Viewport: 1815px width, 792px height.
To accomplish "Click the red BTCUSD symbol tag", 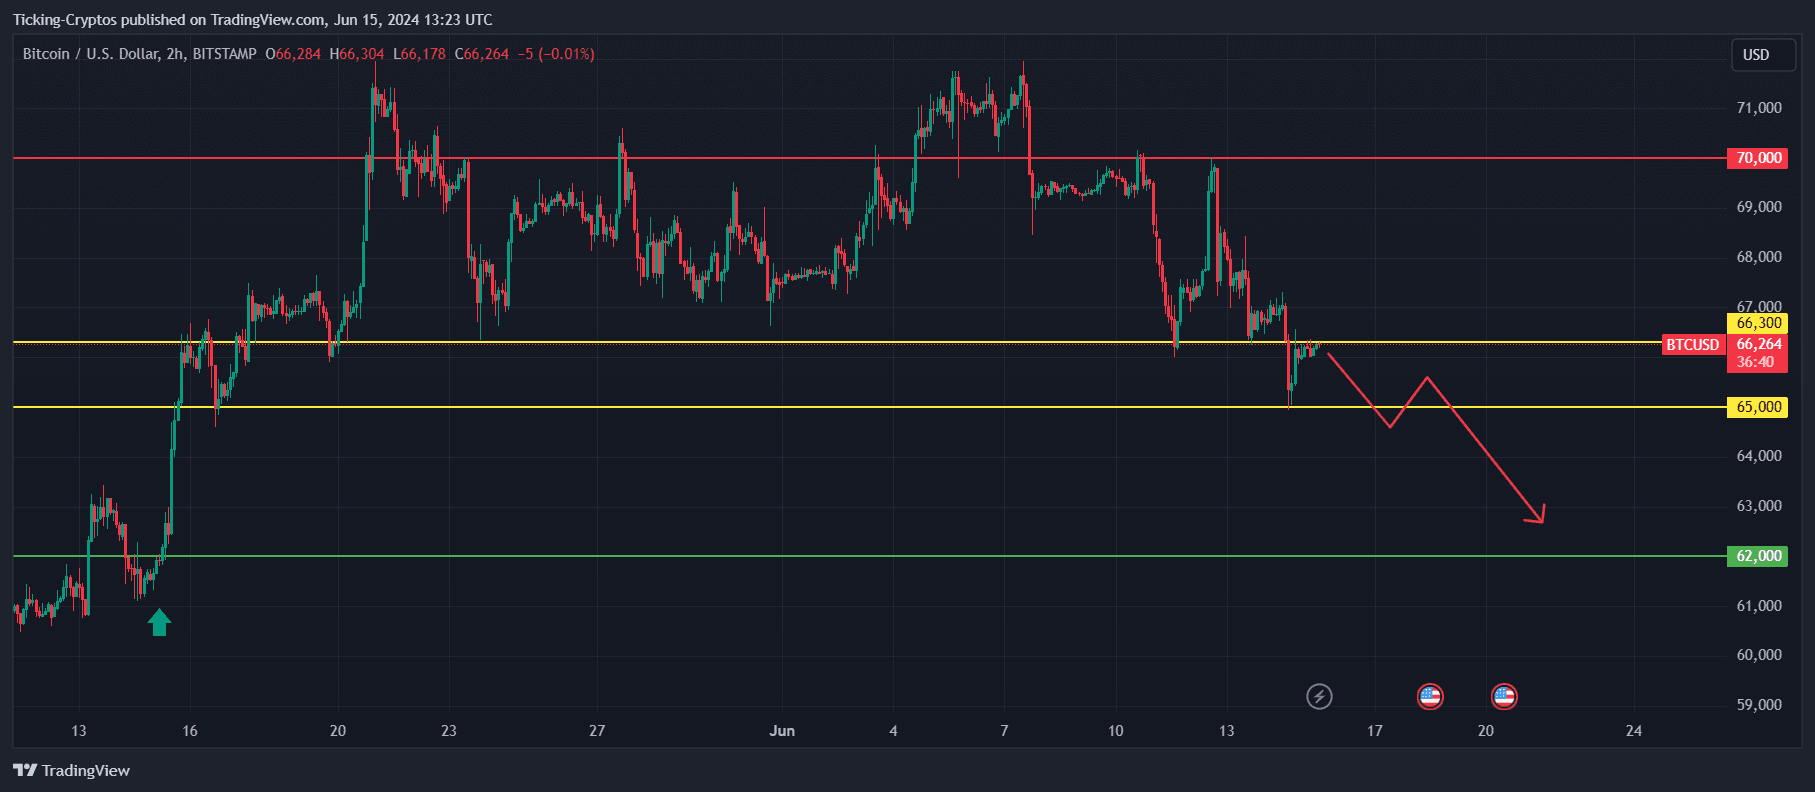I will click(x=1692, y=345).
